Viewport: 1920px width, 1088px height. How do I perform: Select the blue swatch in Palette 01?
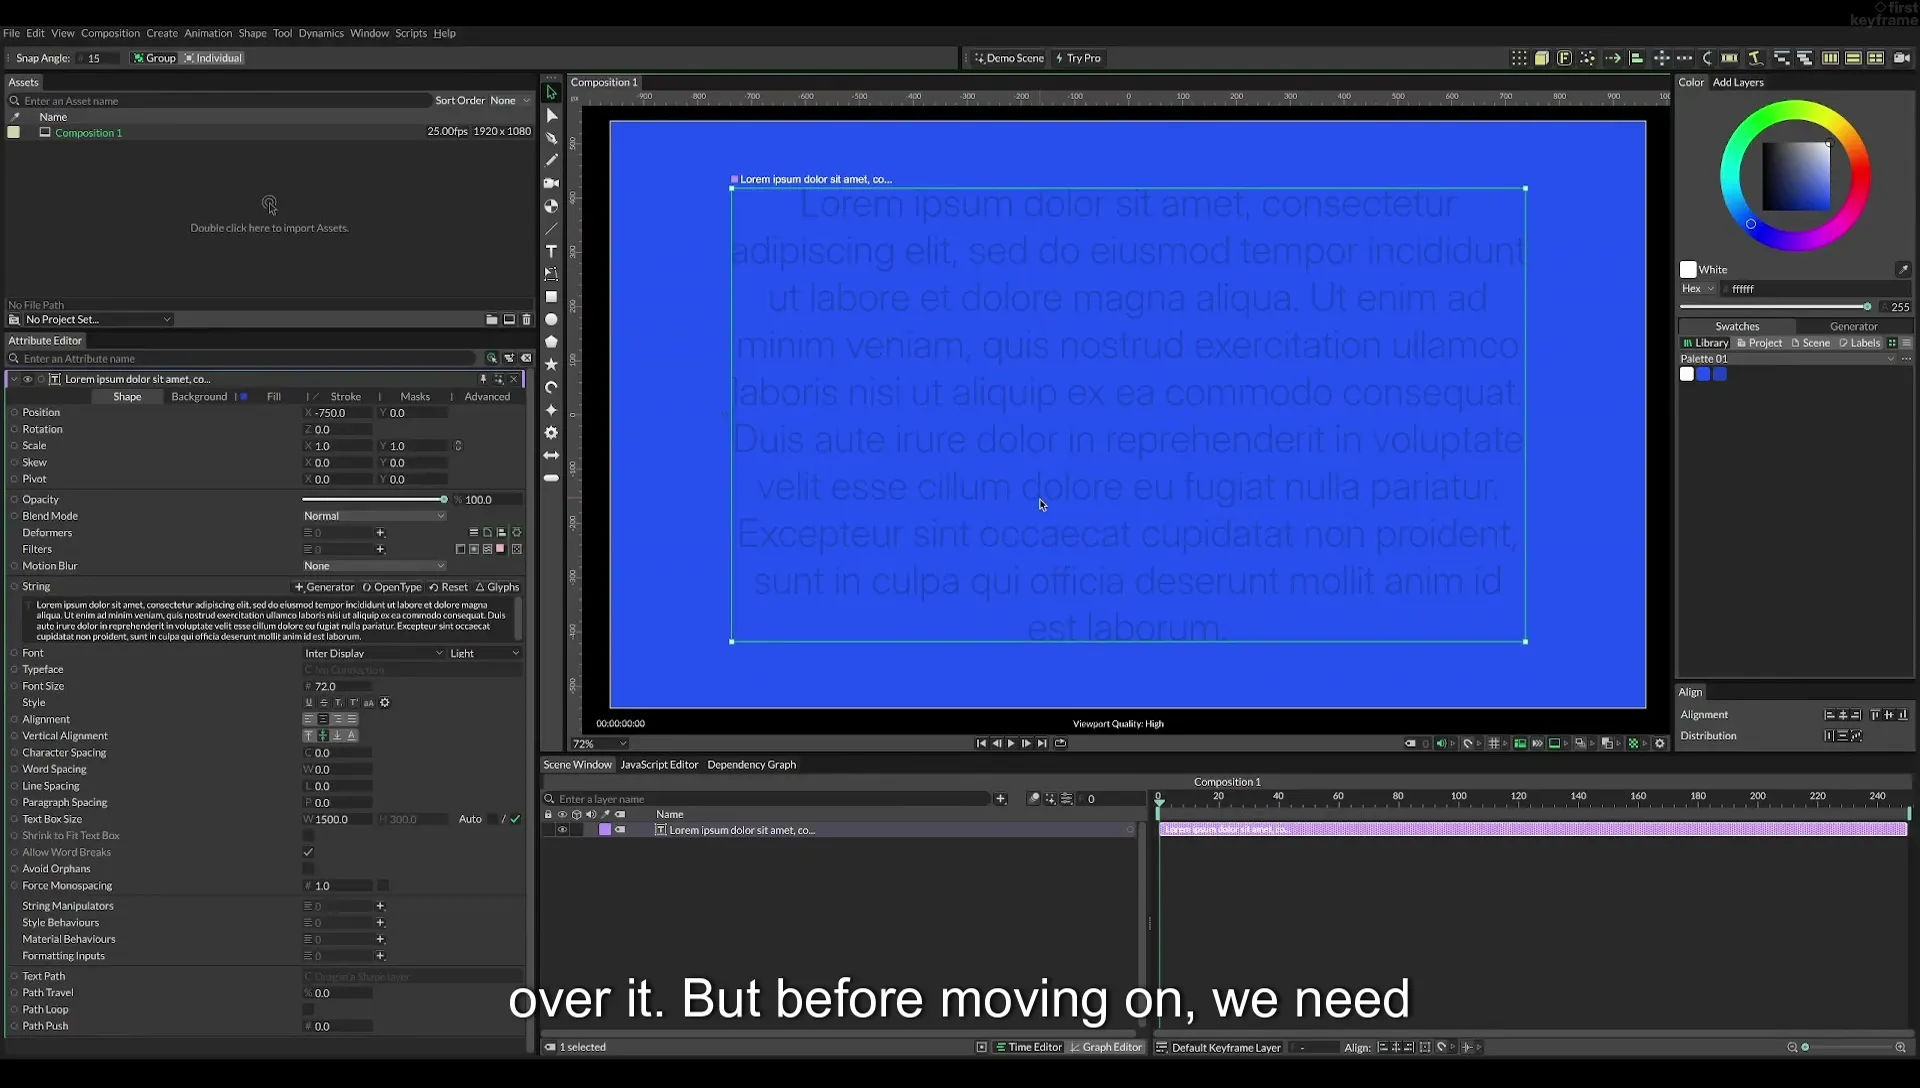coord(1703,375)
